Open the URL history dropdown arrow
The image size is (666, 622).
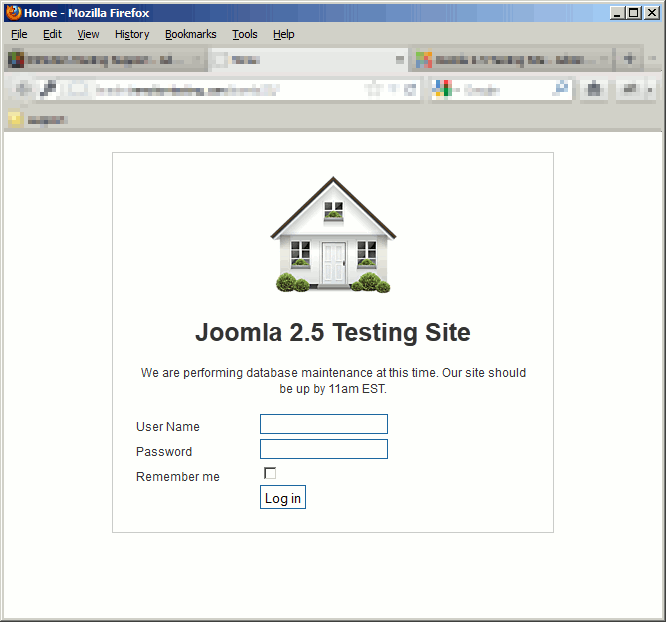(x=393, y=89)
